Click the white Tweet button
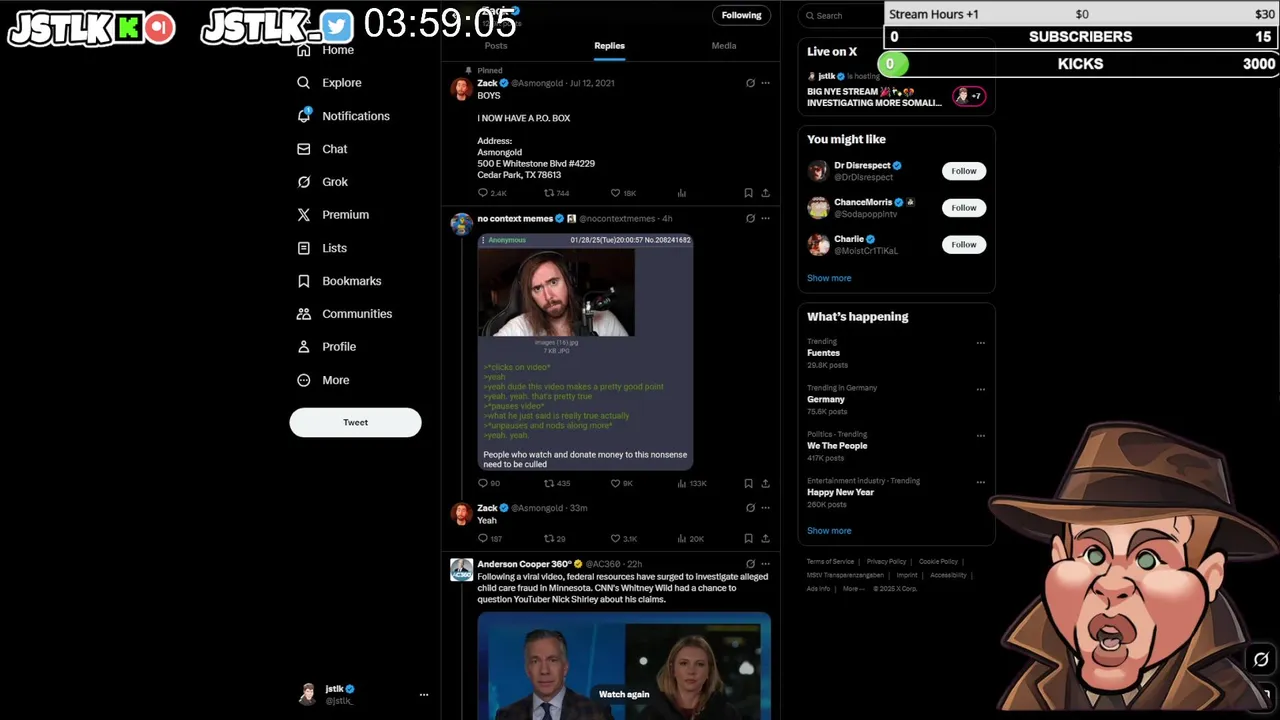This screenshot has width=1280, height=720. (355, 422)
